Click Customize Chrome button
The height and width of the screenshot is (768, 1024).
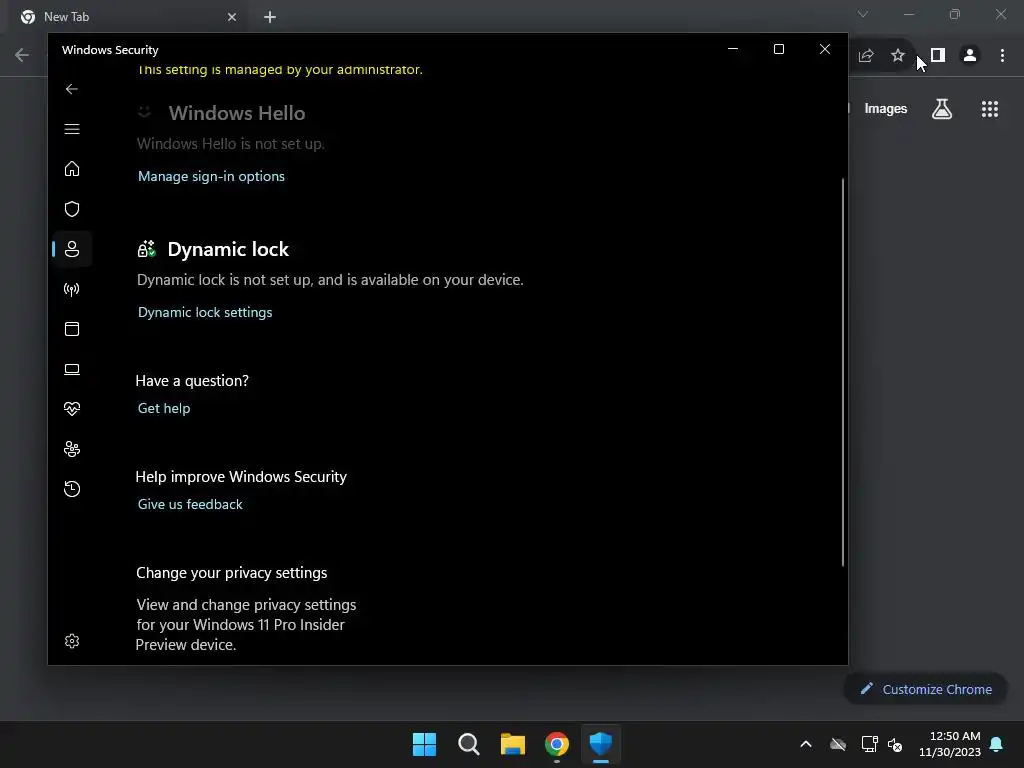click(925, 689)
